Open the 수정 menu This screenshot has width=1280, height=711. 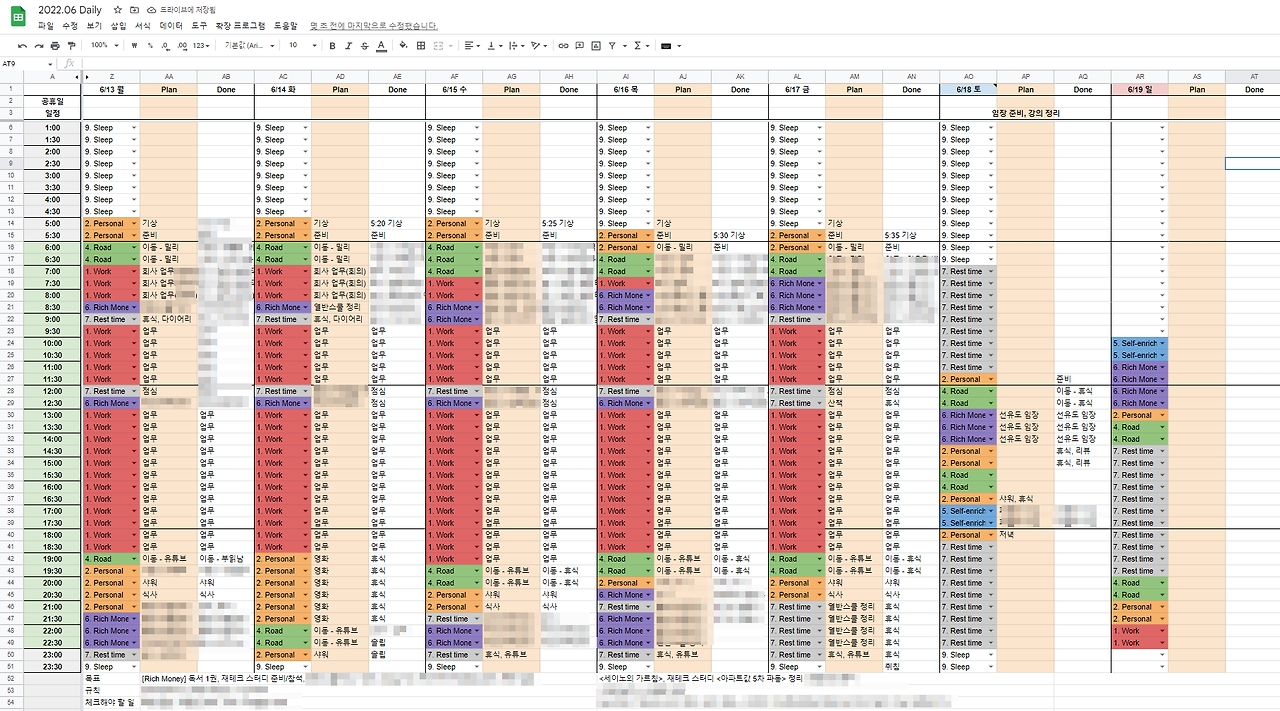(x=70, y=25)
